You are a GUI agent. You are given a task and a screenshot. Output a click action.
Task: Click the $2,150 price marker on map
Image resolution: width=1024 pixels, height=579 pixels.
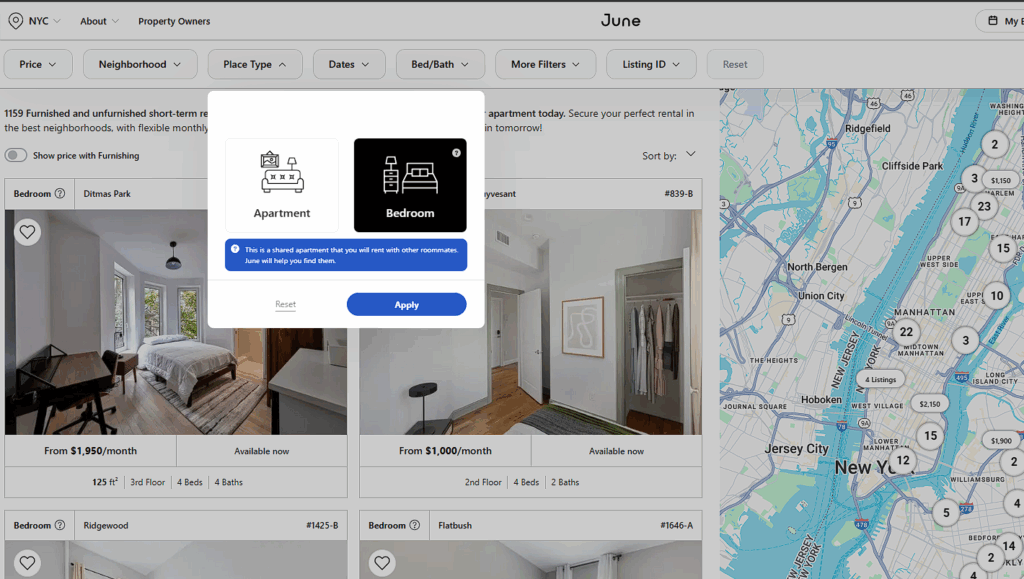click(929, 404)
